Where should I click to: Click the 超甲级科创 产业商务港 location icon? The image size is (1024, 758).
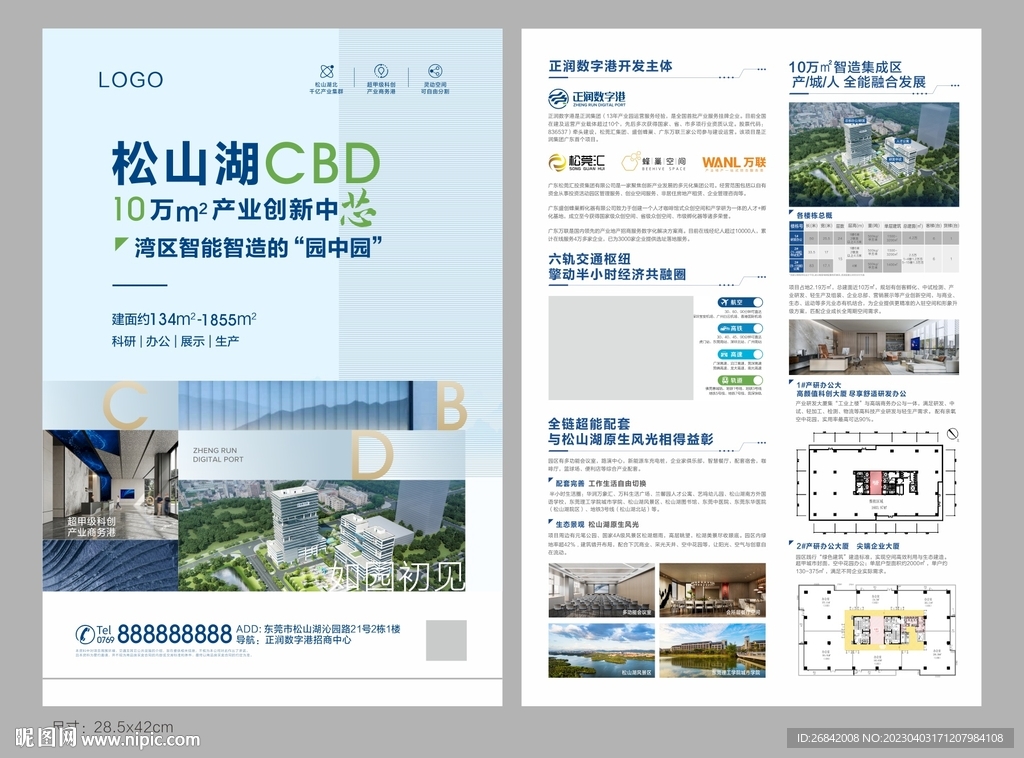[381, 71]
